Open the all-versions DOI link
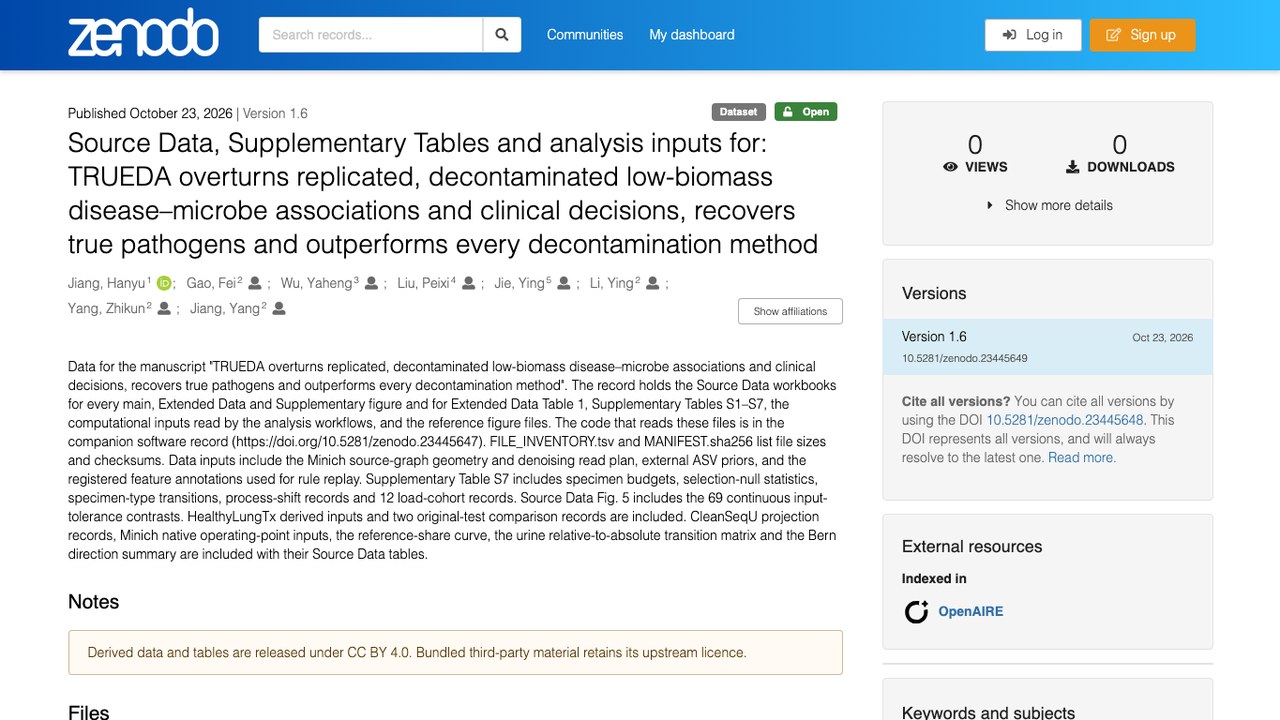This screenshot has width=1280, height=720. pyautogui.click(x=1065, y=420)
